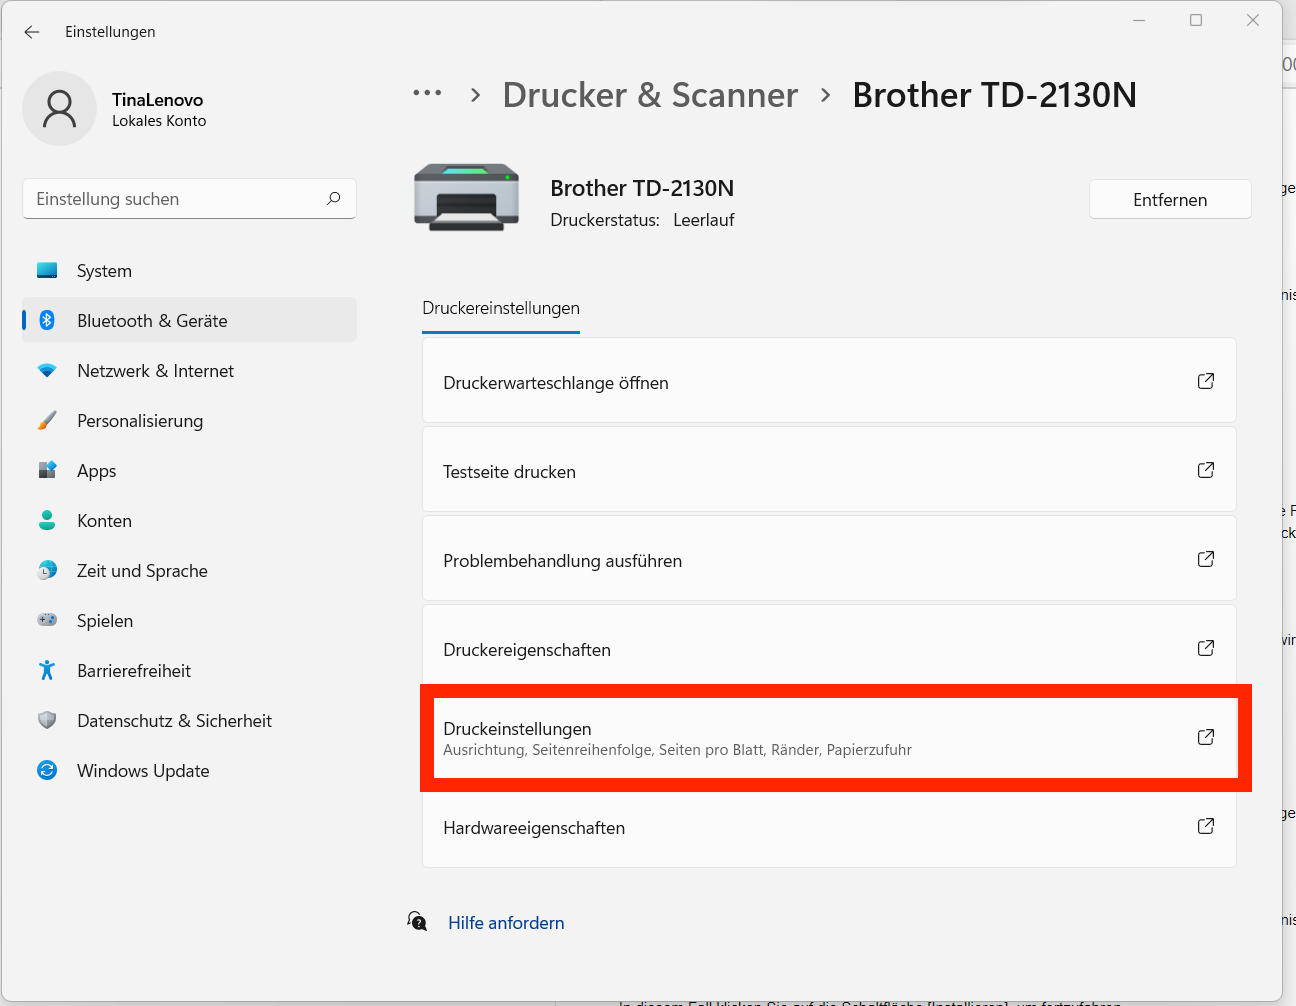Open the Apps settings category
The image size is (1296, 1006).
pos(189,470)
